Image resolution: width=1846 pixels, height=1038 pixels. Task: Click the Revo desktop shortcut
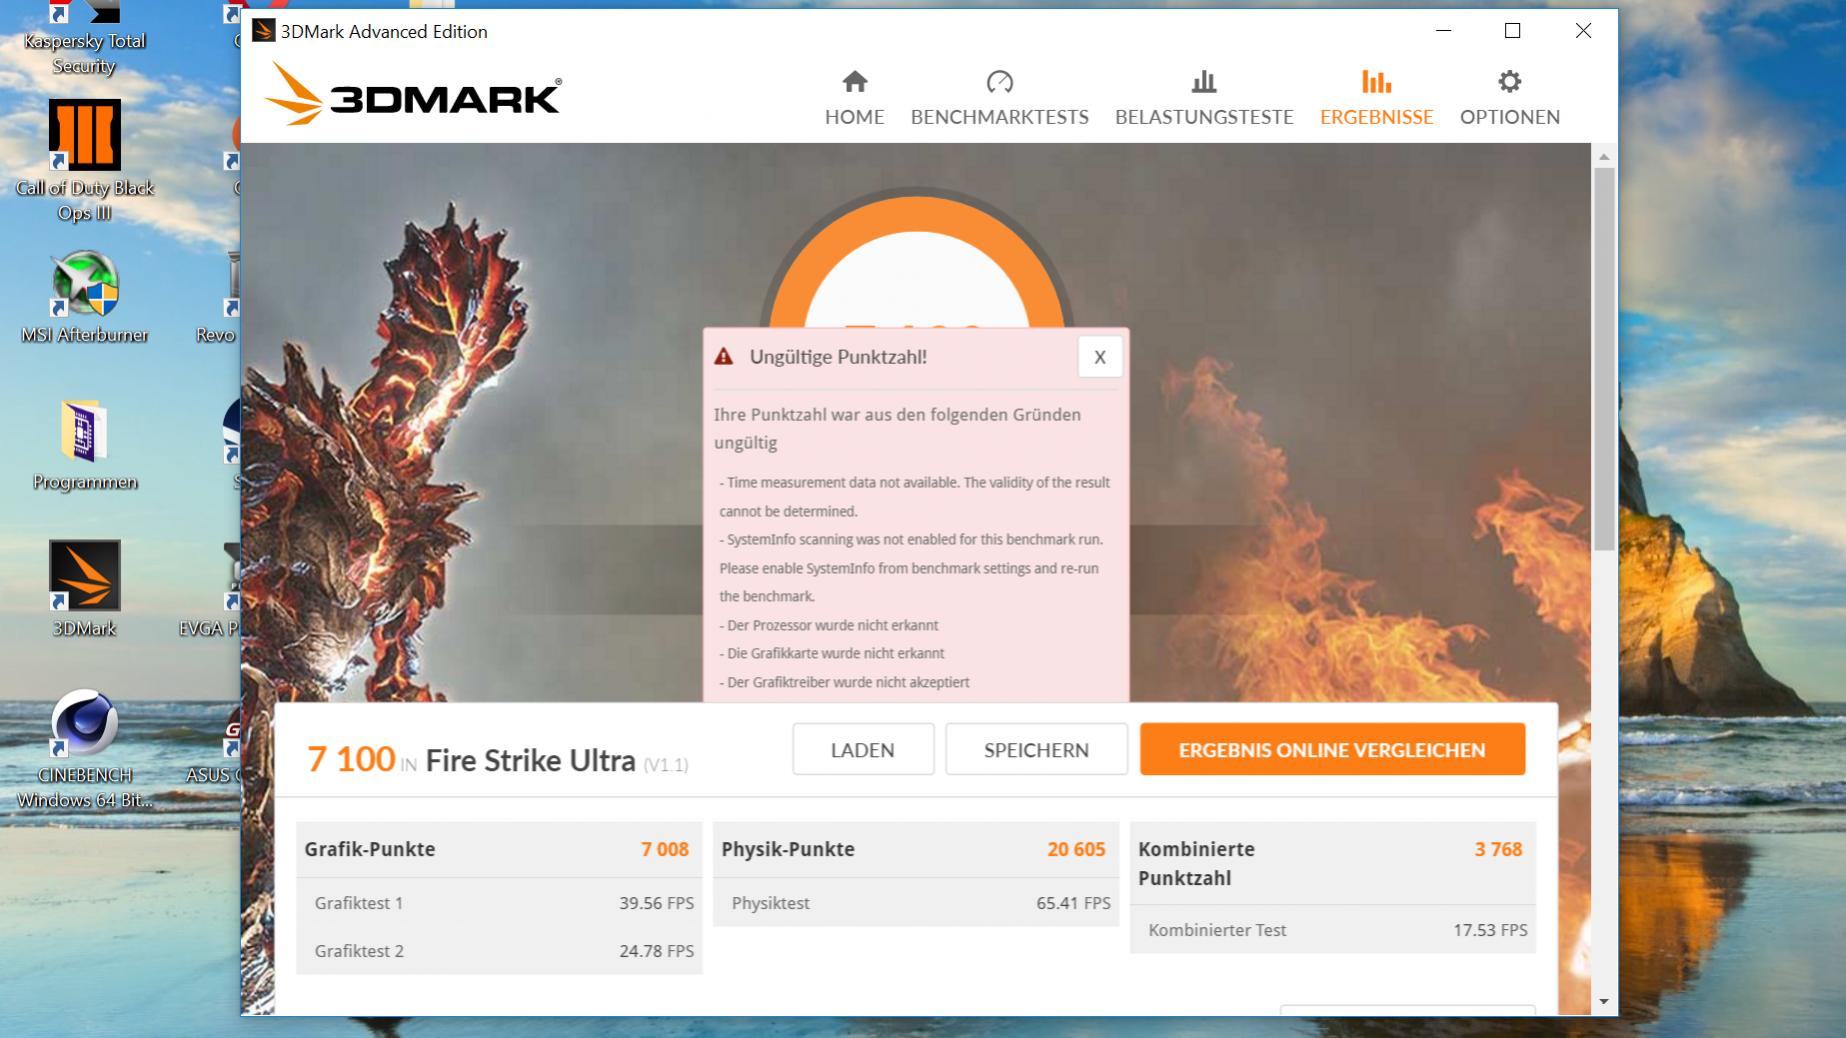[218, 298]
